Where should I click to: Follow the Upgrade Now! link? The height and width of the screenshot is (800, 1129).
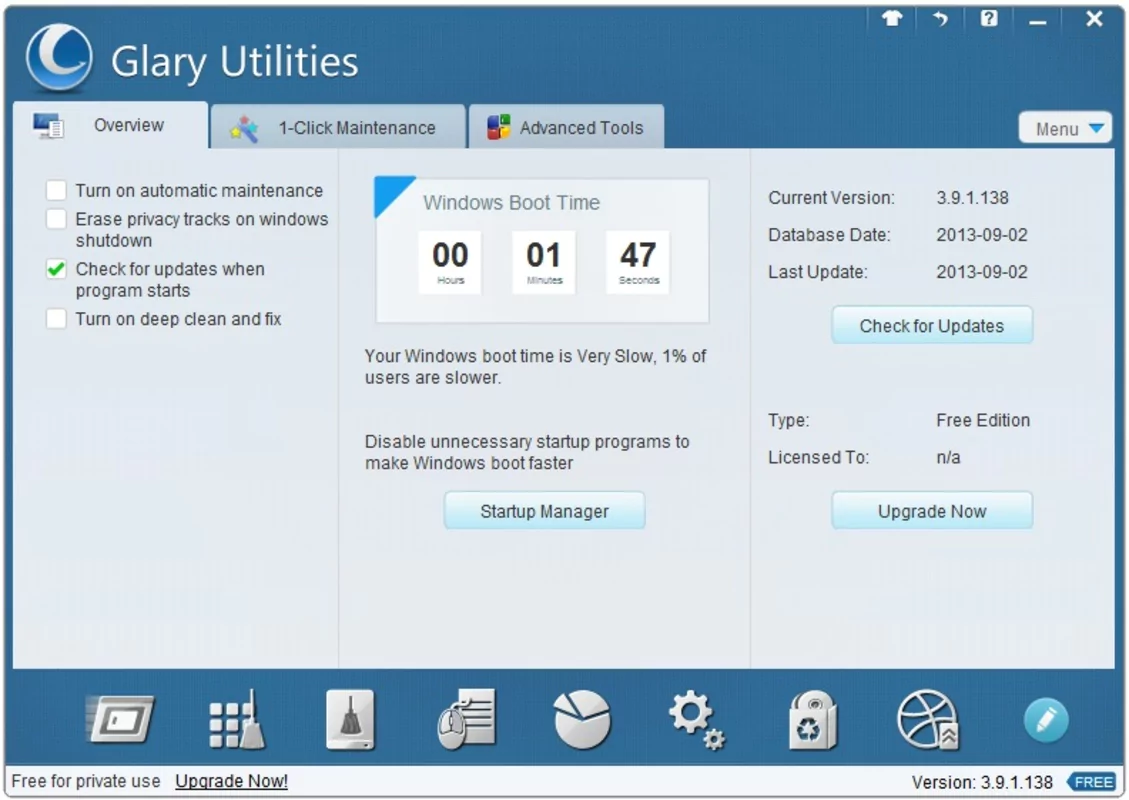click(231, 781)
